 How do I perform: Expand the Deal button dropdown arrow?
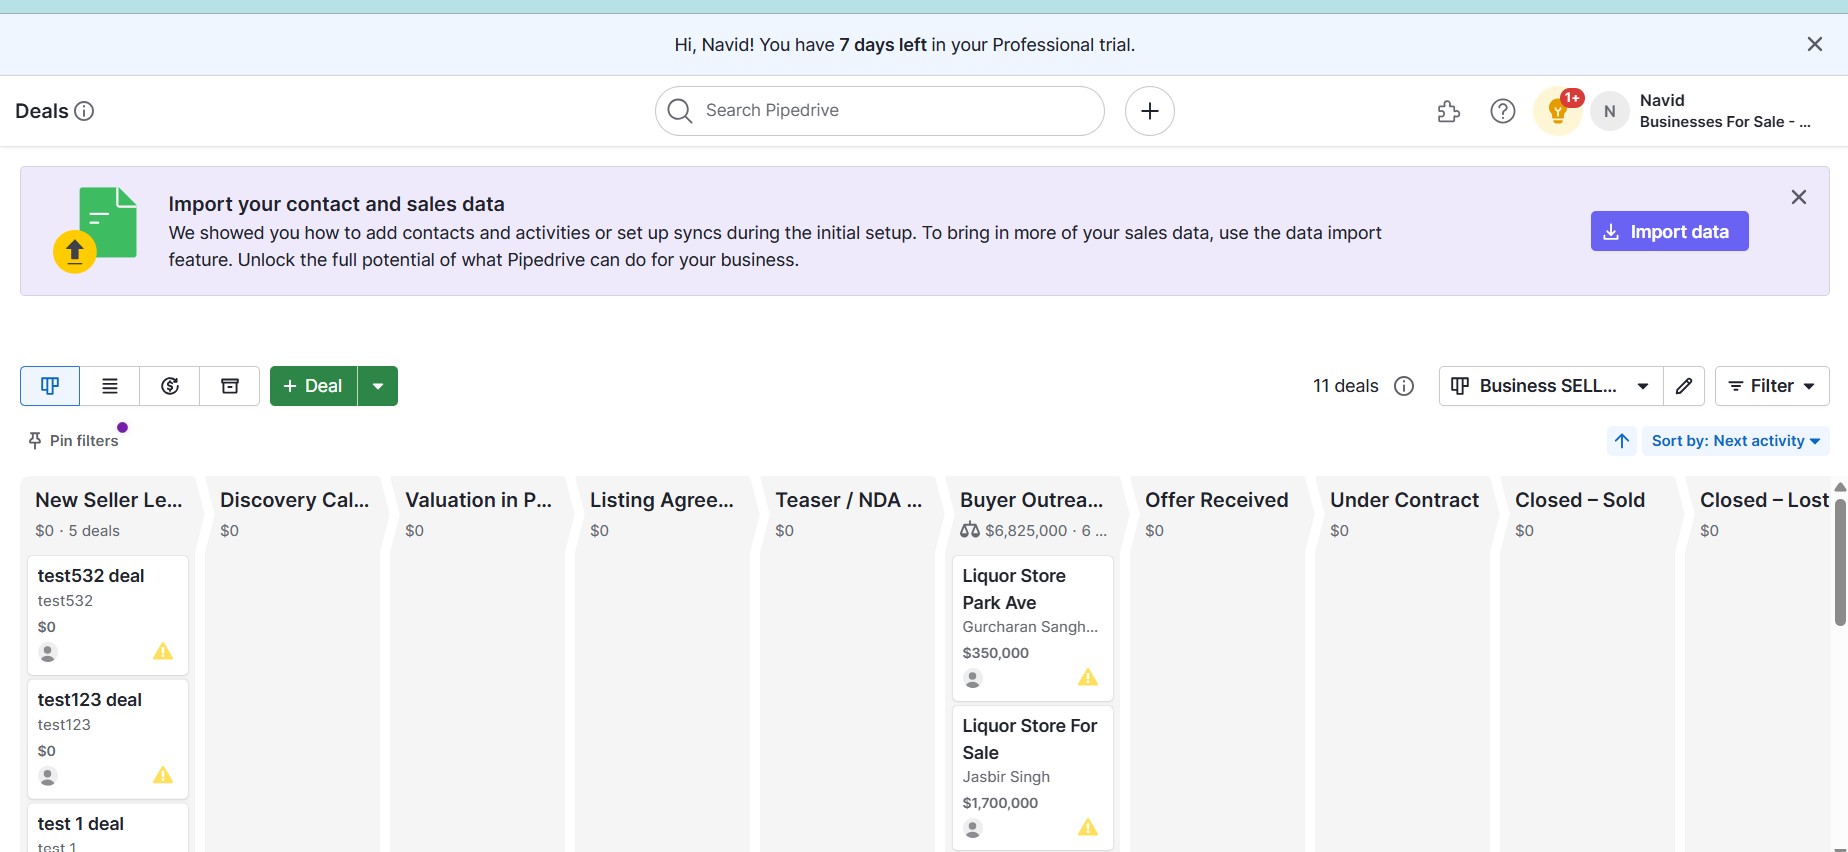click(x=378, y=386)
